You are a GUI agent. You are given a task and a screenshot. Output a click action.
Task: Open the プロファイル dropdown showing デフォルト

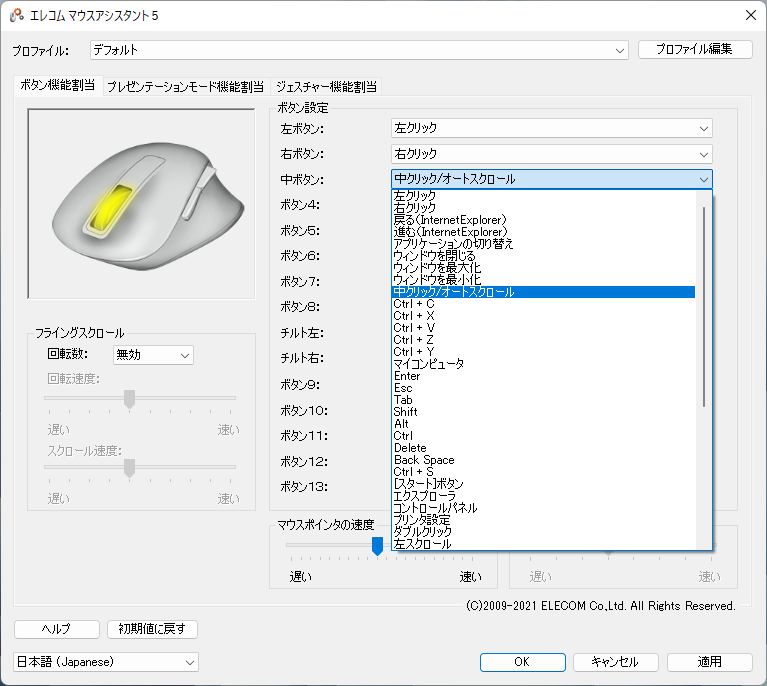[359, 50]
